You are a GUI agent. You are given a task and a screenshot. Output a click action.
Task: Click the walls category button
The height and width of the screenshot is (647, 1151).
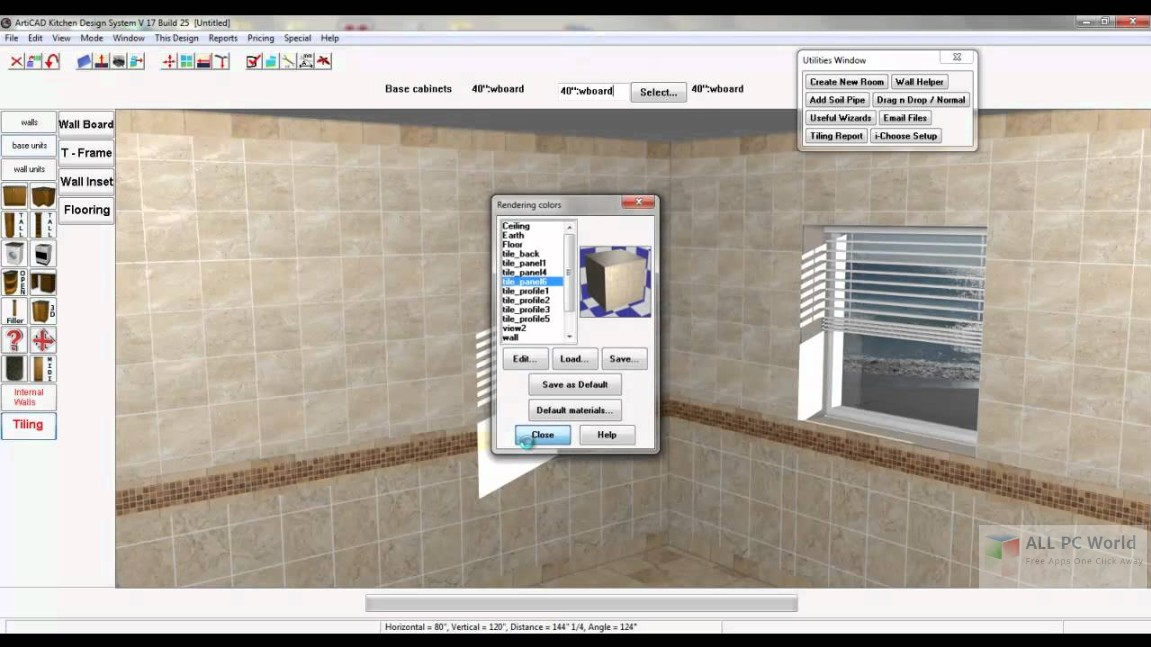point(29,123)
